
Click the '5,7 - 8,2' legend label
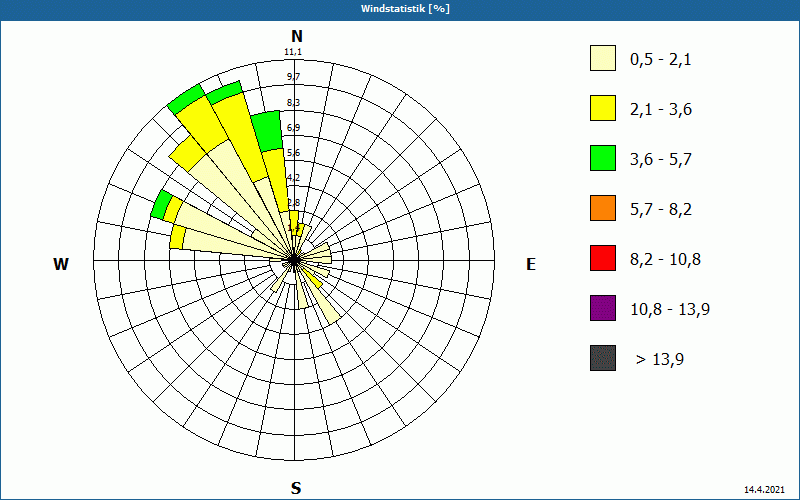661,210
